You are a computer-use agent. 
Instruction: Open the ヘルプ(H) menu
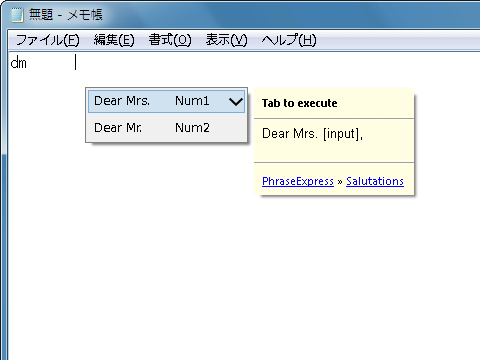coord(288,40)
